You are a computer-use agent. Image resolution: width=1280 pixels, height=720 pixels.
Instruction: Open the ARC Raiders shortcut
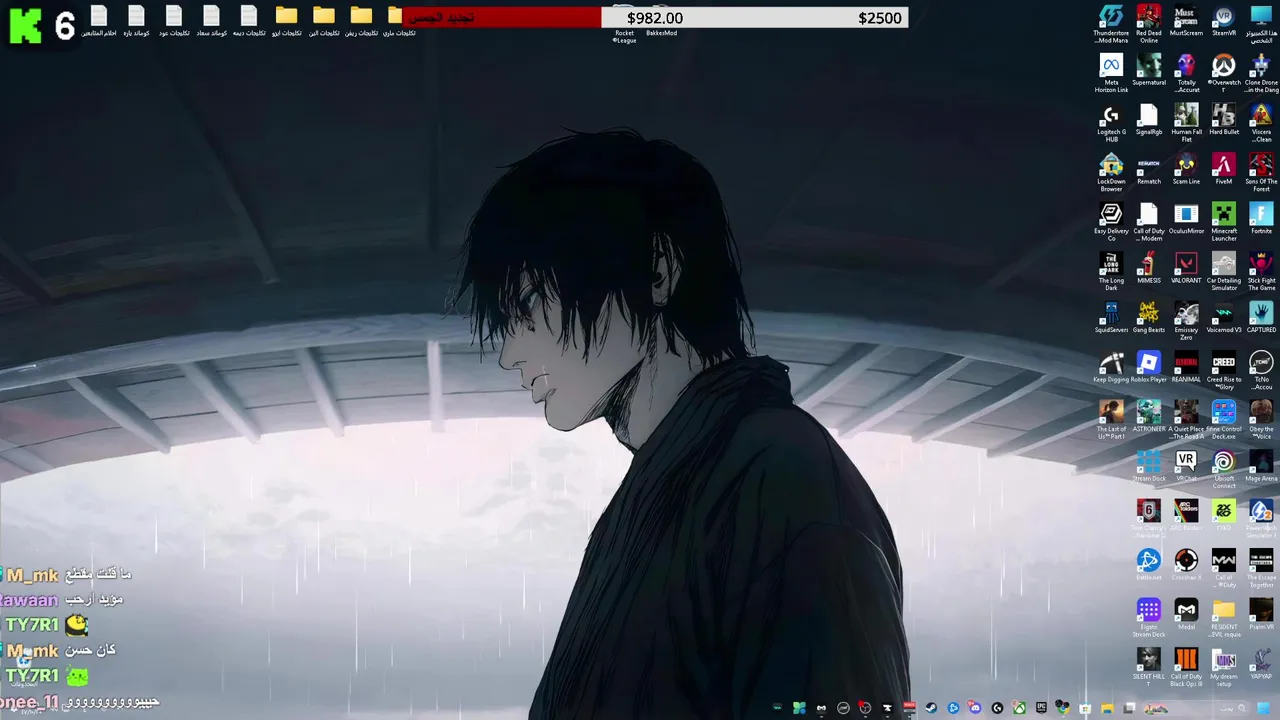(1186, 516)
